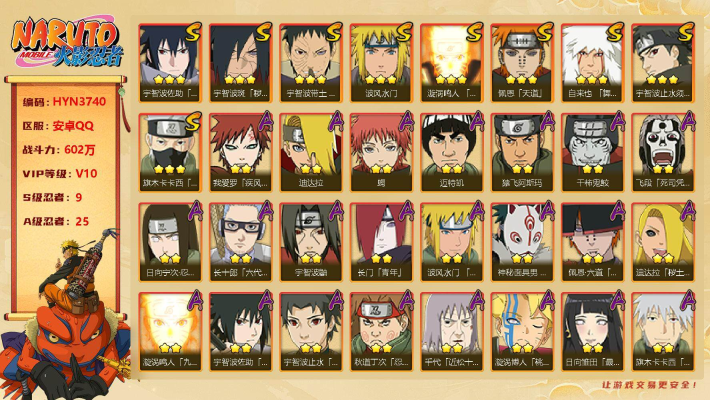Image resolution: width=710 pixels, height=400 pixels.
Task: Select the 长门「青年」 ninja card
Action: (381, 242)
